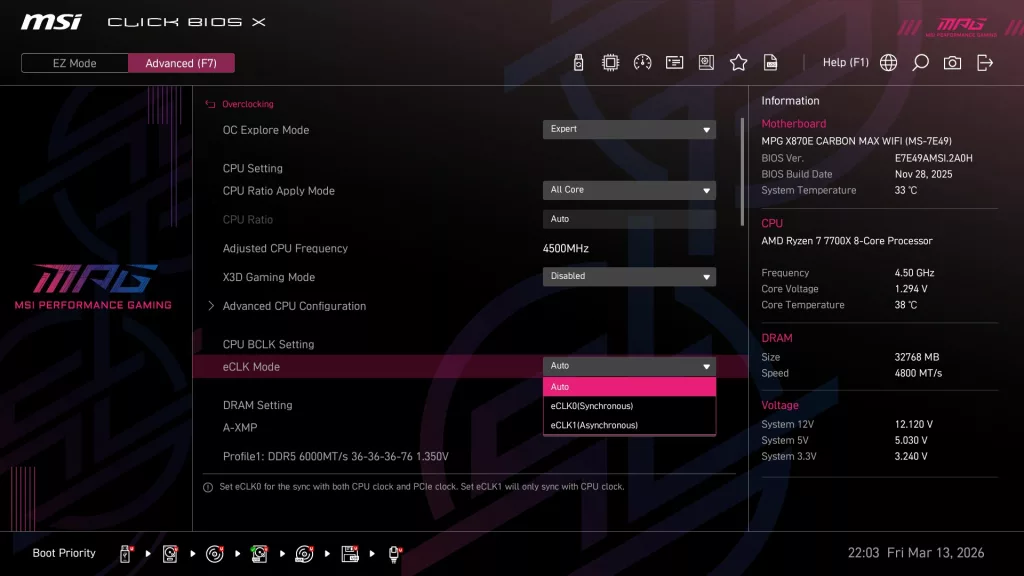Viewport: 1024px width, 576px height.
Task: Open the CPU Ratio Apply Mode dropdown
Action: point(629,190)
